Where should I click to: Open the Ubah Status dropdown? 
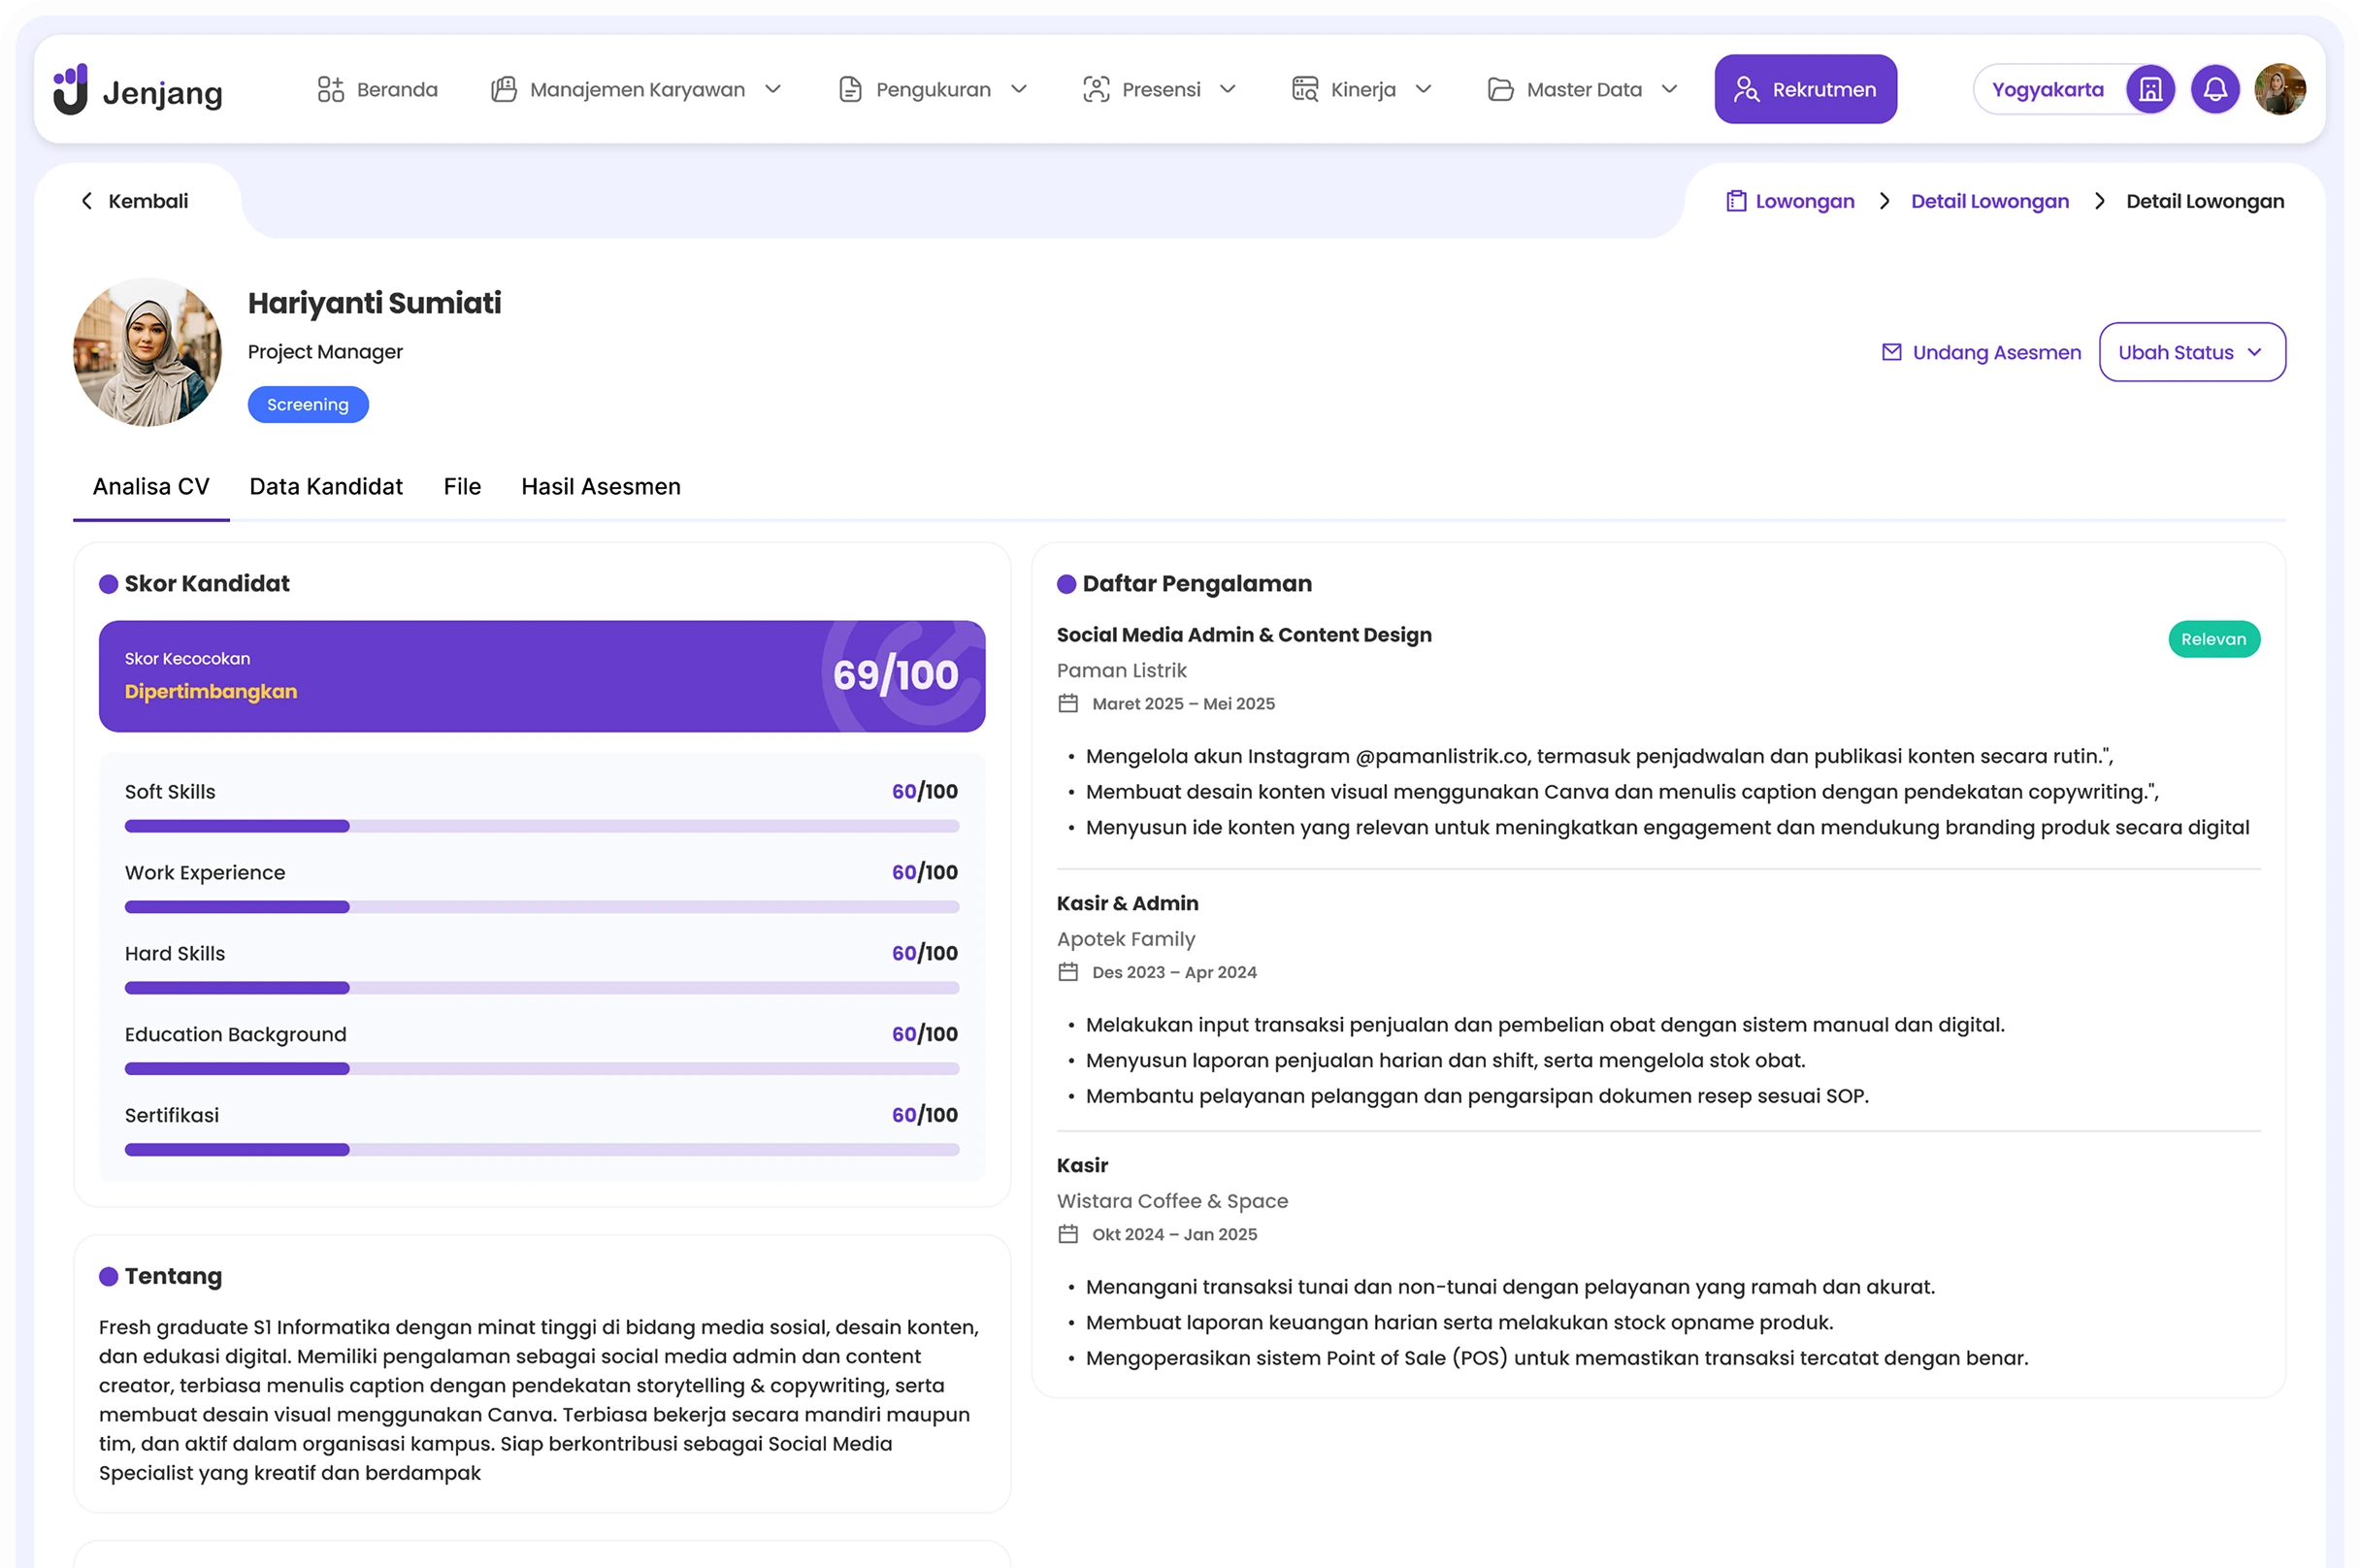2192,352
